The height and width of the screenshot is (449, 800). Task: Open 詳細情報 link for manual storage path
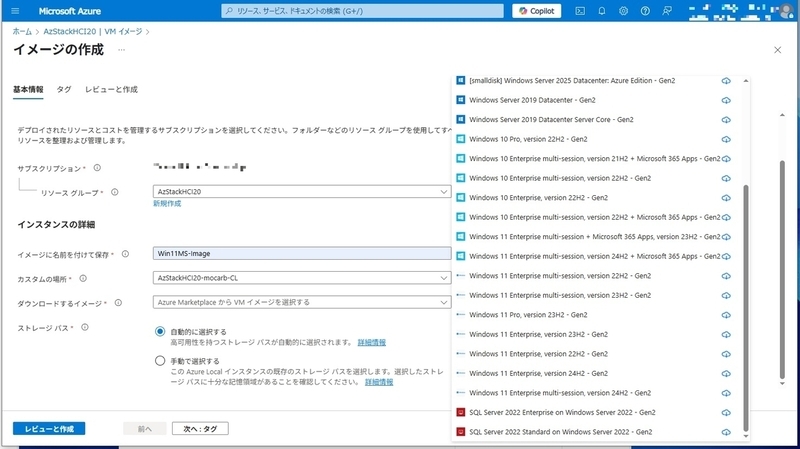[379, 382]
